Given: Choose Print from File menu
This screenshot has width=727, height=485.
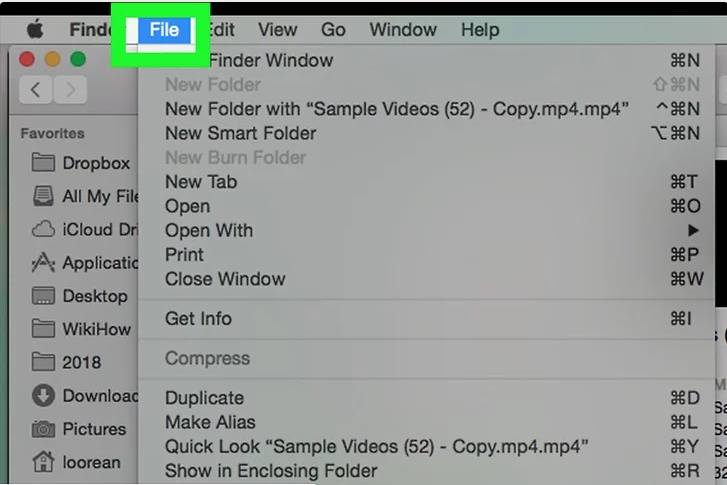Looking at the screenshot, I should 427,255.
